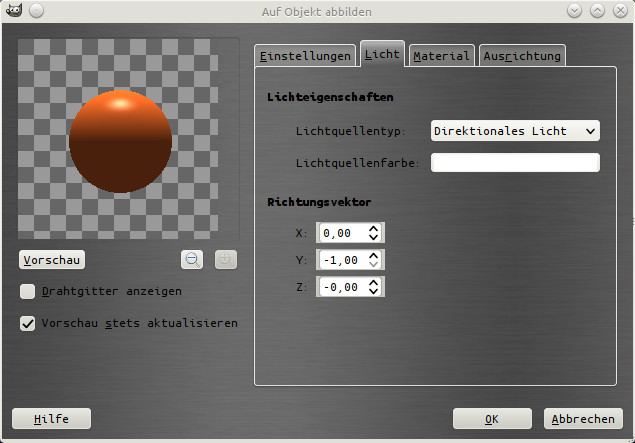This screenshot has width=635, height=443.
Task: Increase the Z direction value with up arrow
Action: coord(373,282)
